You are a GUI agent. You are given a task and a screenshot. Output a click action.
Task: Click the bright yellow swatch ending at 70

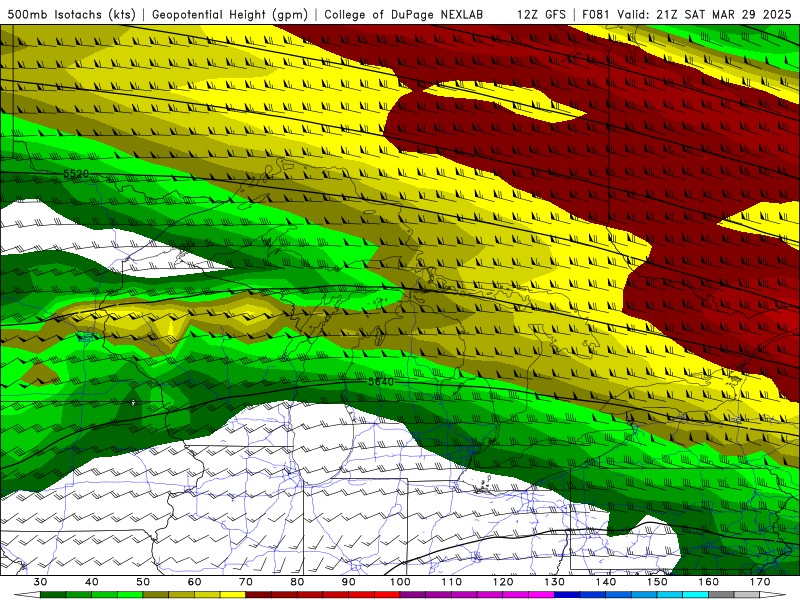(x=233, y=595)
